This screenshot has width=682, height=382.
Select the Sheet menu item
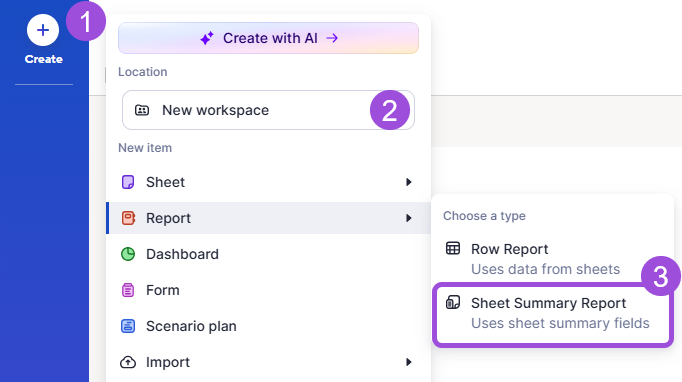[268, 182]
